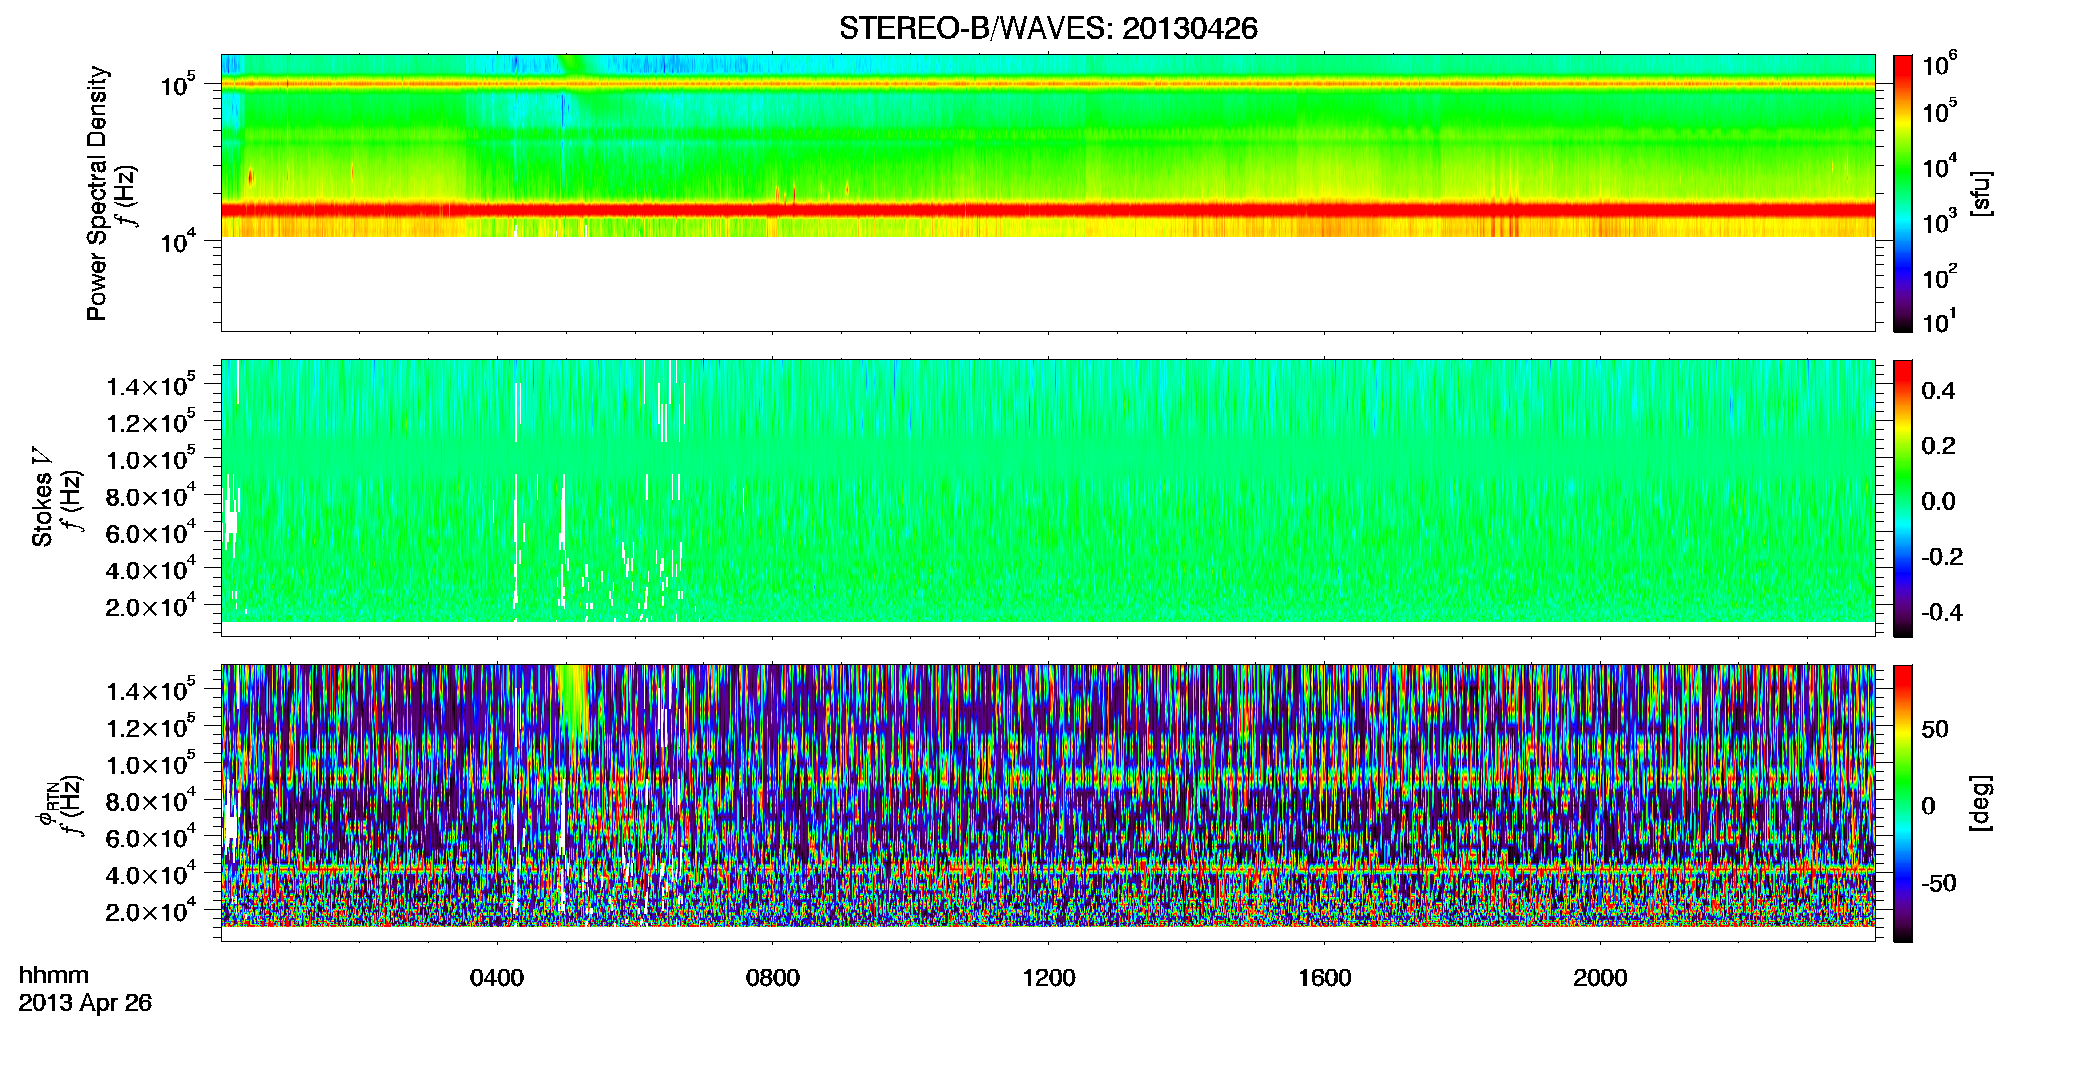Click the phi RTN degree color bar
Image resolution: width=2096 pixels, height=1080 pixels.
click(x=1903, y=803)
